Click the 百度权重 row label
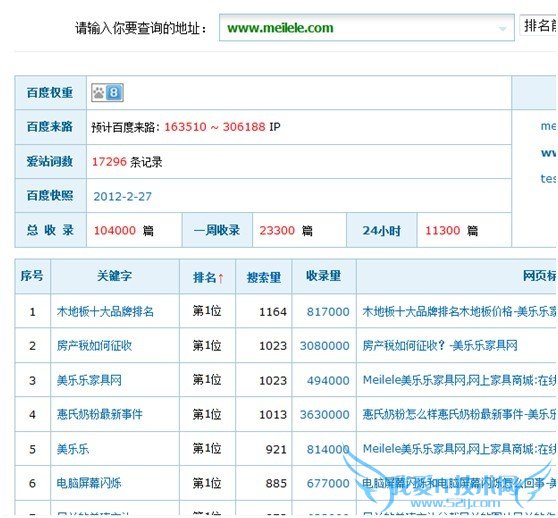Viewport: 558px width, 518px height. (50, 93)
